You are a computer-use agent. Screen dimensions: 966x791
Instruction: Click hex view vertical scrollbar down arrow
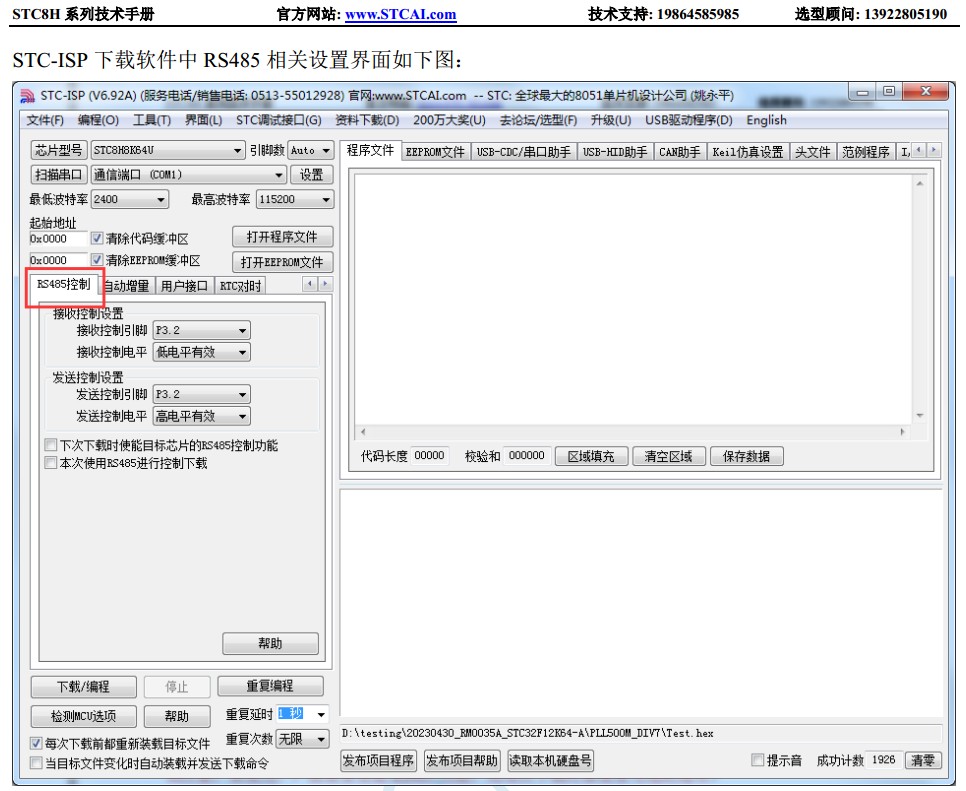tap(920, 416)
